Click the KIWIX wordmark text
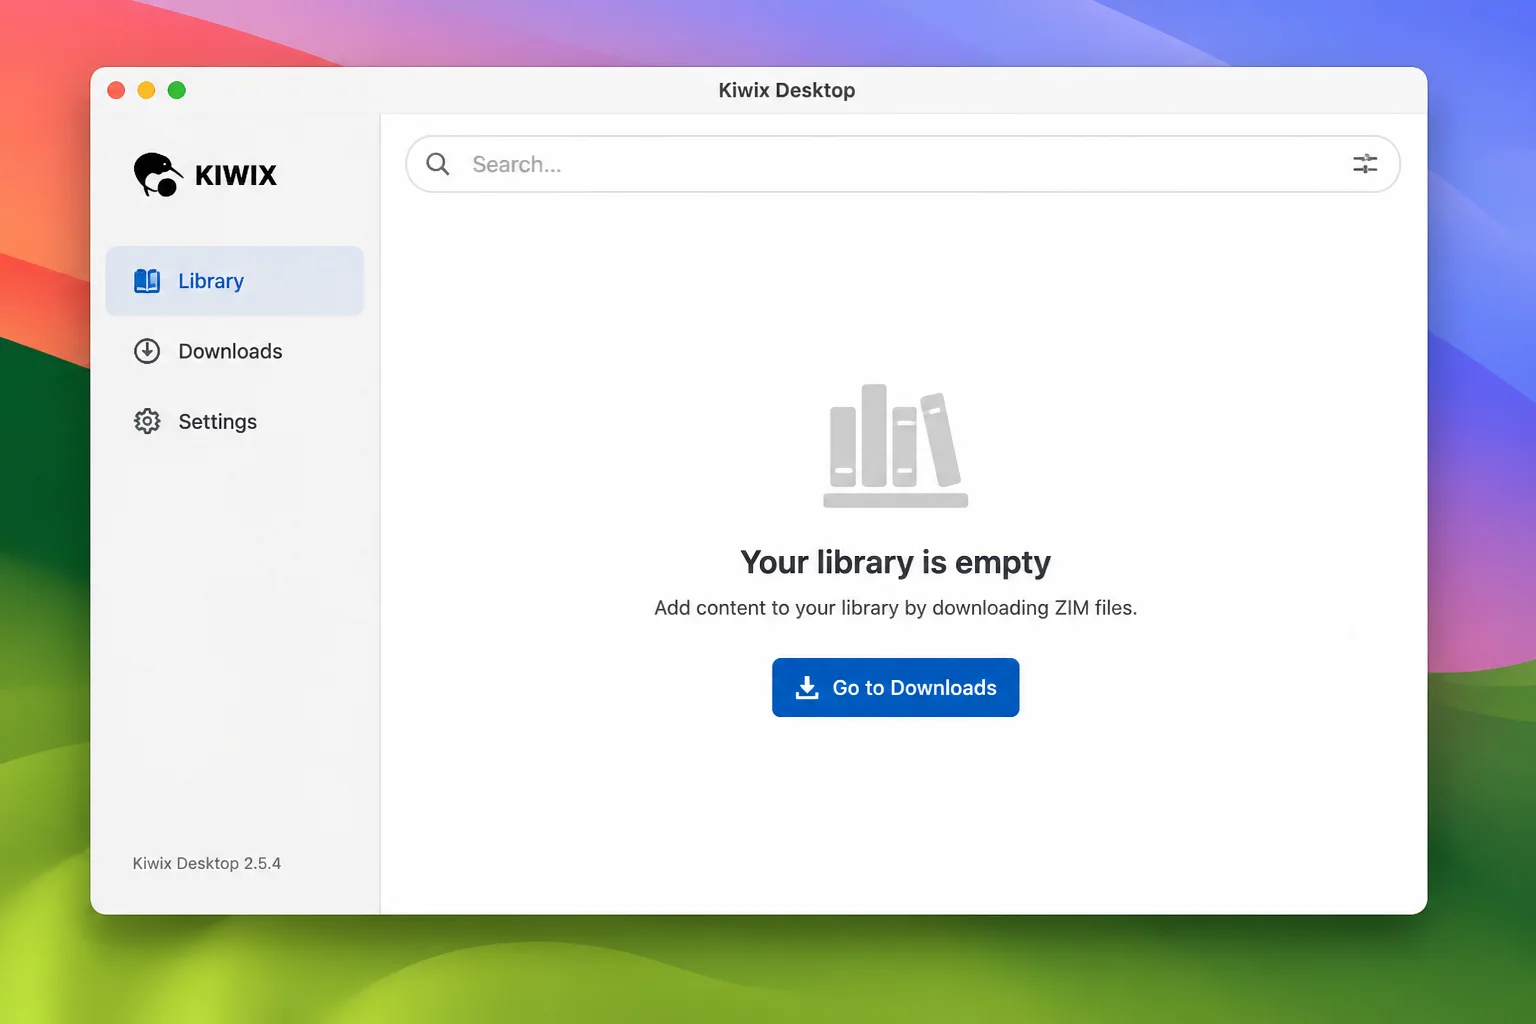The image size is (1536, 1024). [x=236, y=175]
